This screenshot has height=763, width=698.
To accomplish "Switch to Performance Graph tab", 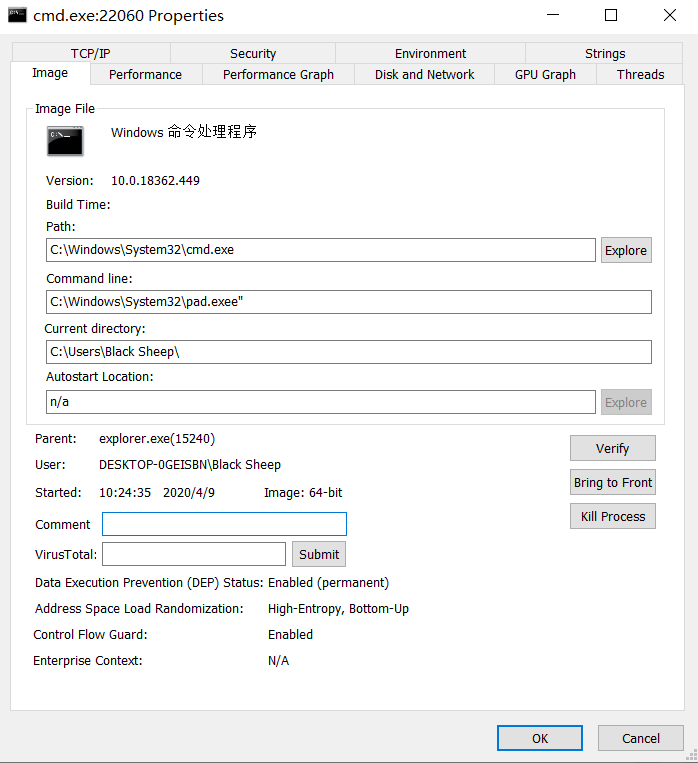I will tap(278, 74).
